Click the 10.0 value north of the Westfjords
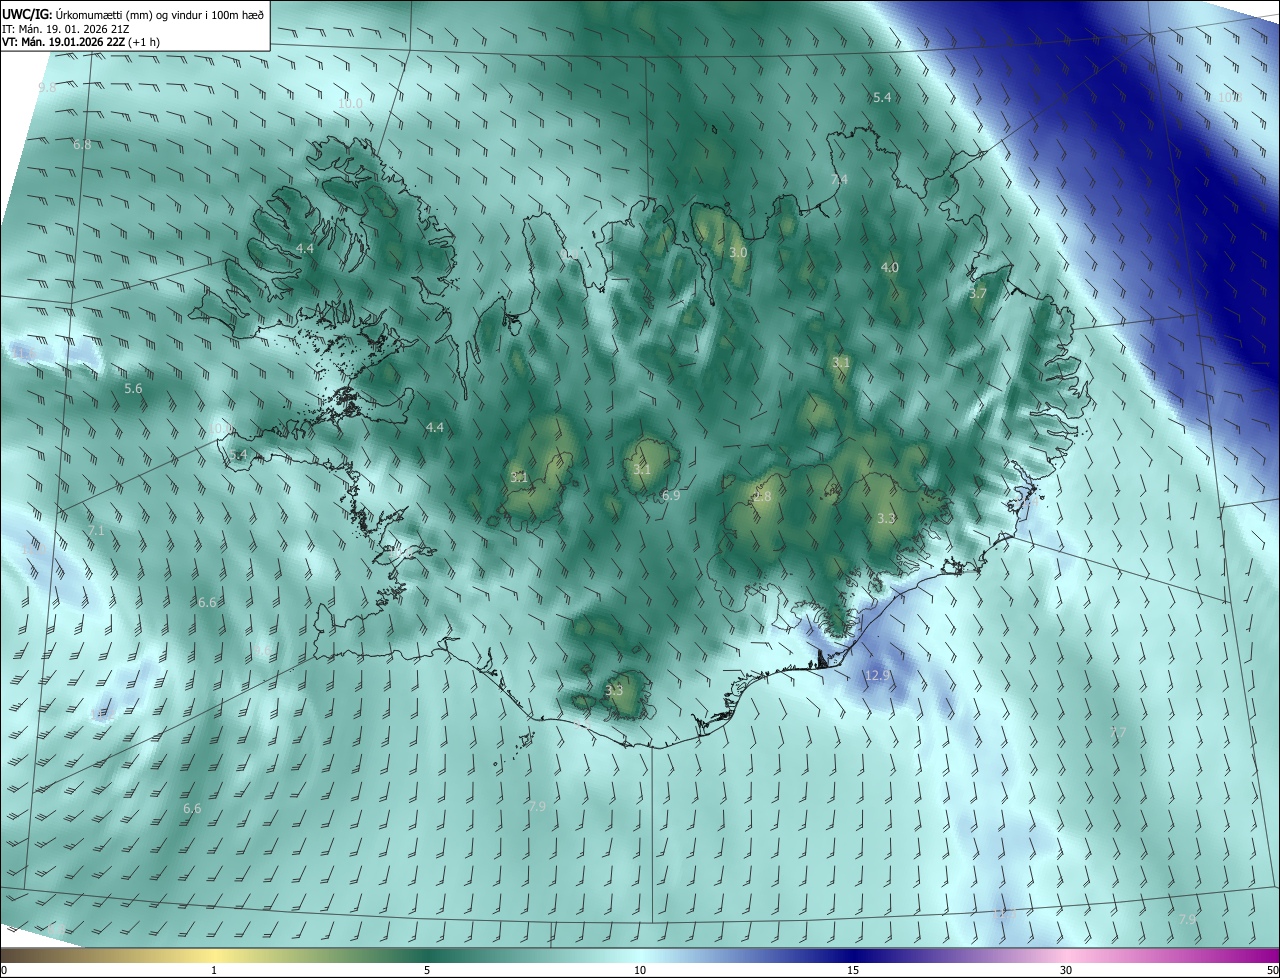This screenshot has height=978, width=1280. tap(350, 103)
